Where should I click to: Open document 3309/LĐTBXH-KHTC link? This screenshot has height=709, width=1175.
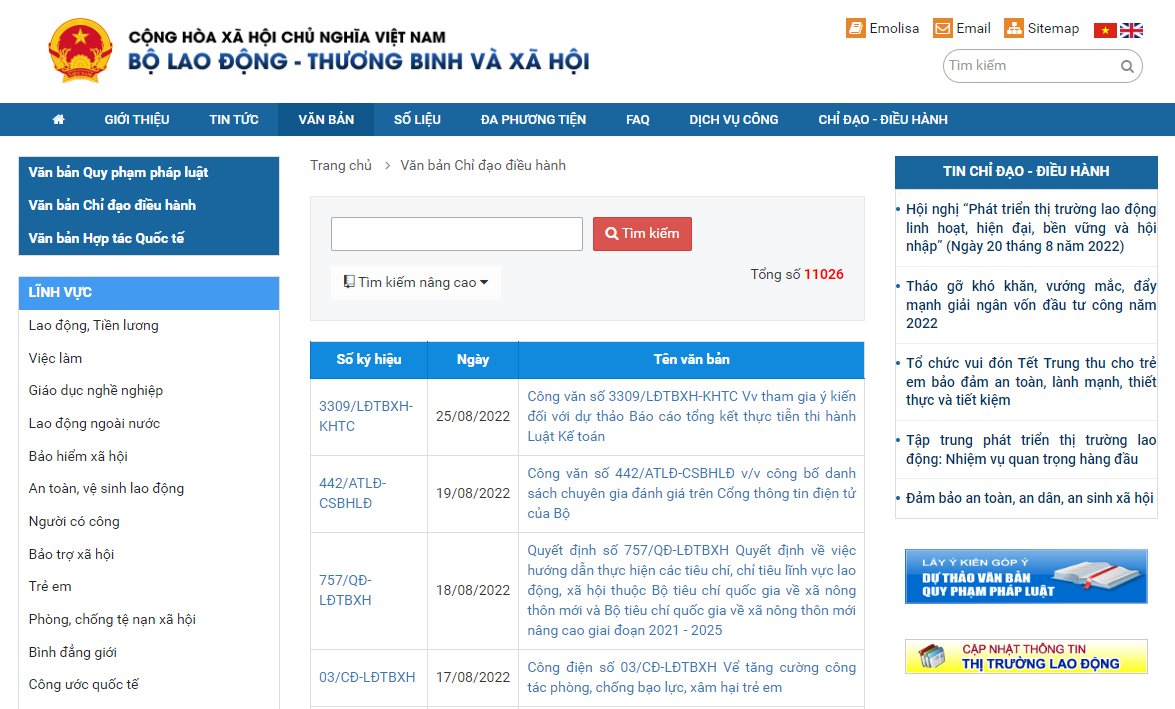[x=365, y=416]
